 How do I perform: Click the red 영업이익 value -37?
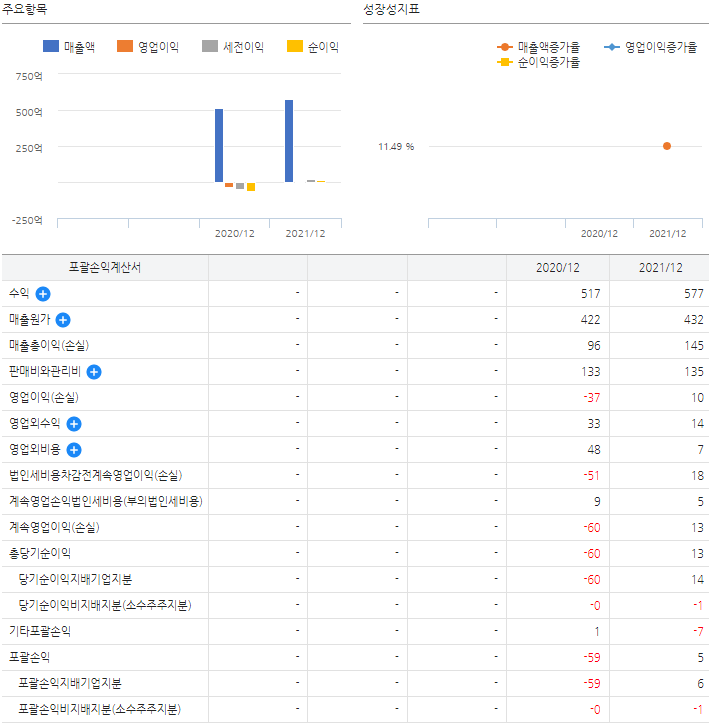point(591,397)
